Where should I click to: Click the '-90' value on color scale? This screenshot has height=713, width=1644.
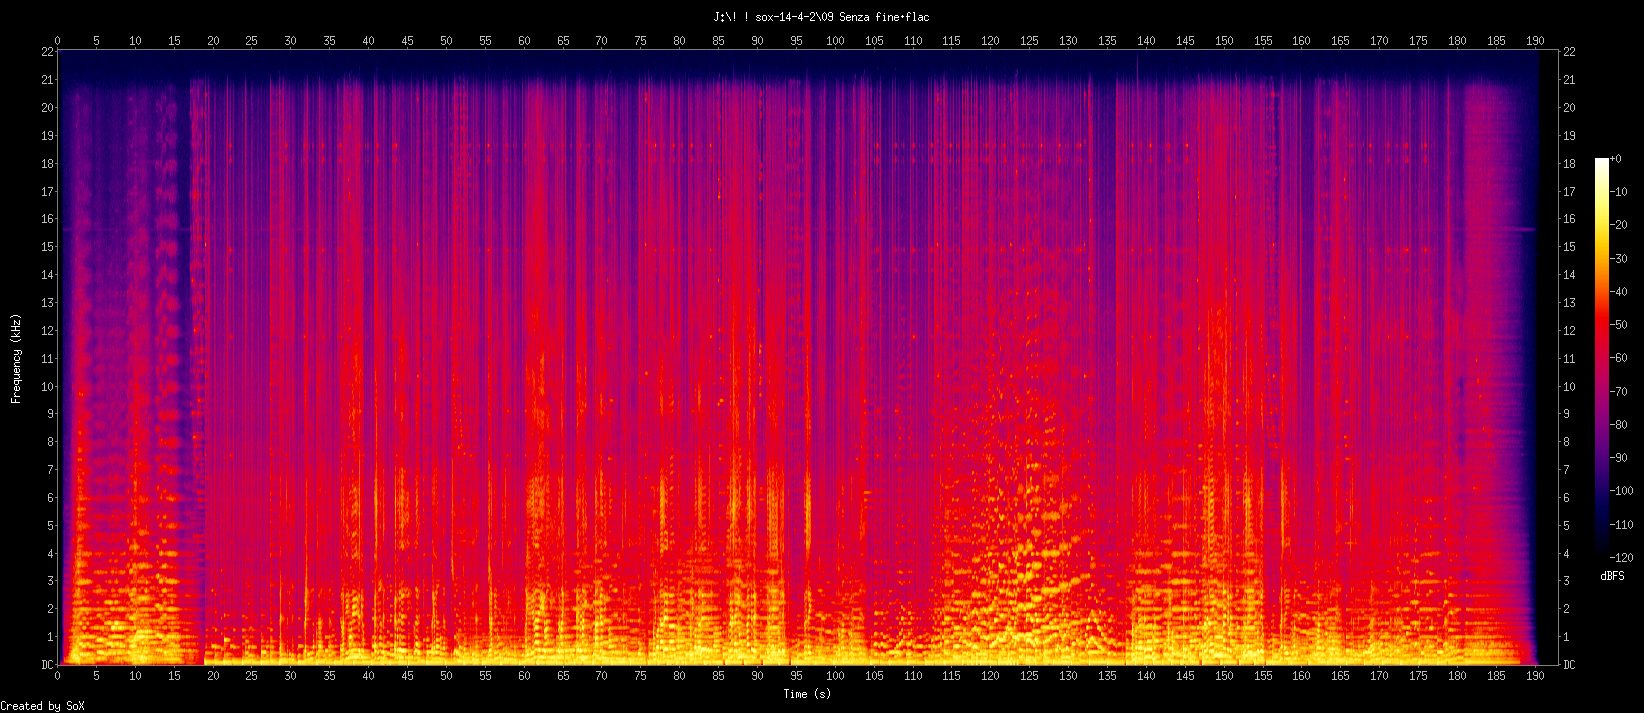(x=1619, y=458)
